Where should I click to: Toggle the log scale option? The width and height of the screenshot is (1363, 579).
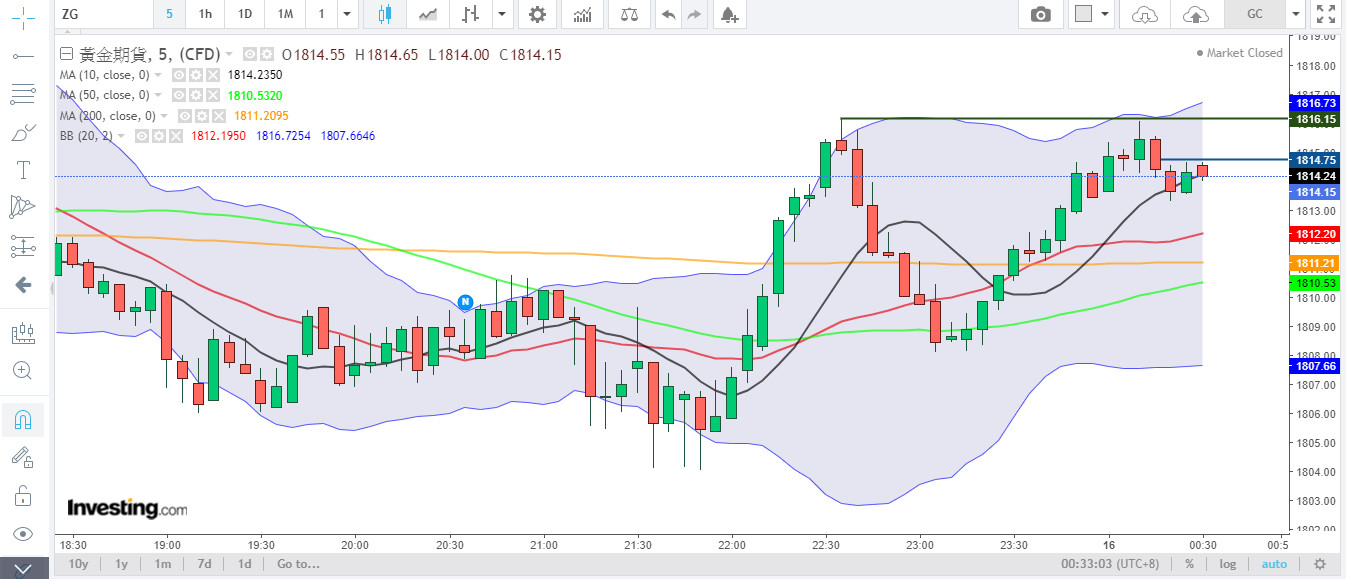click(1227, 563)
